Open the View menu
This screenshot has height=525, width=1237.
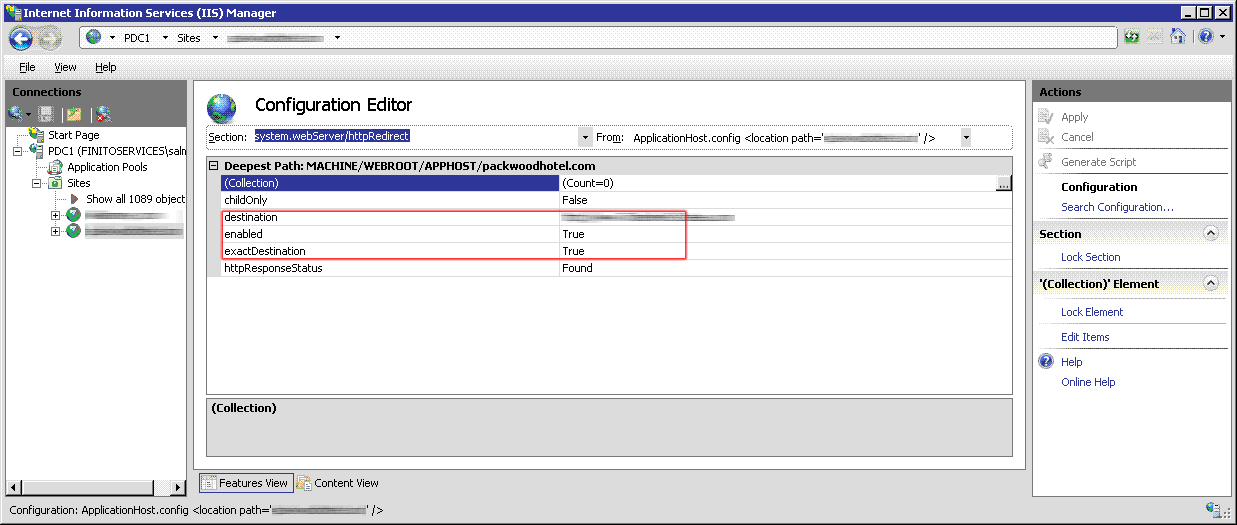65,67
